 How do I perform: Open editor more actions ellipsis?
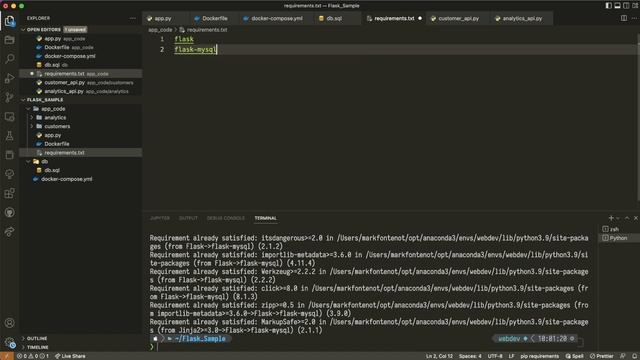634,18
